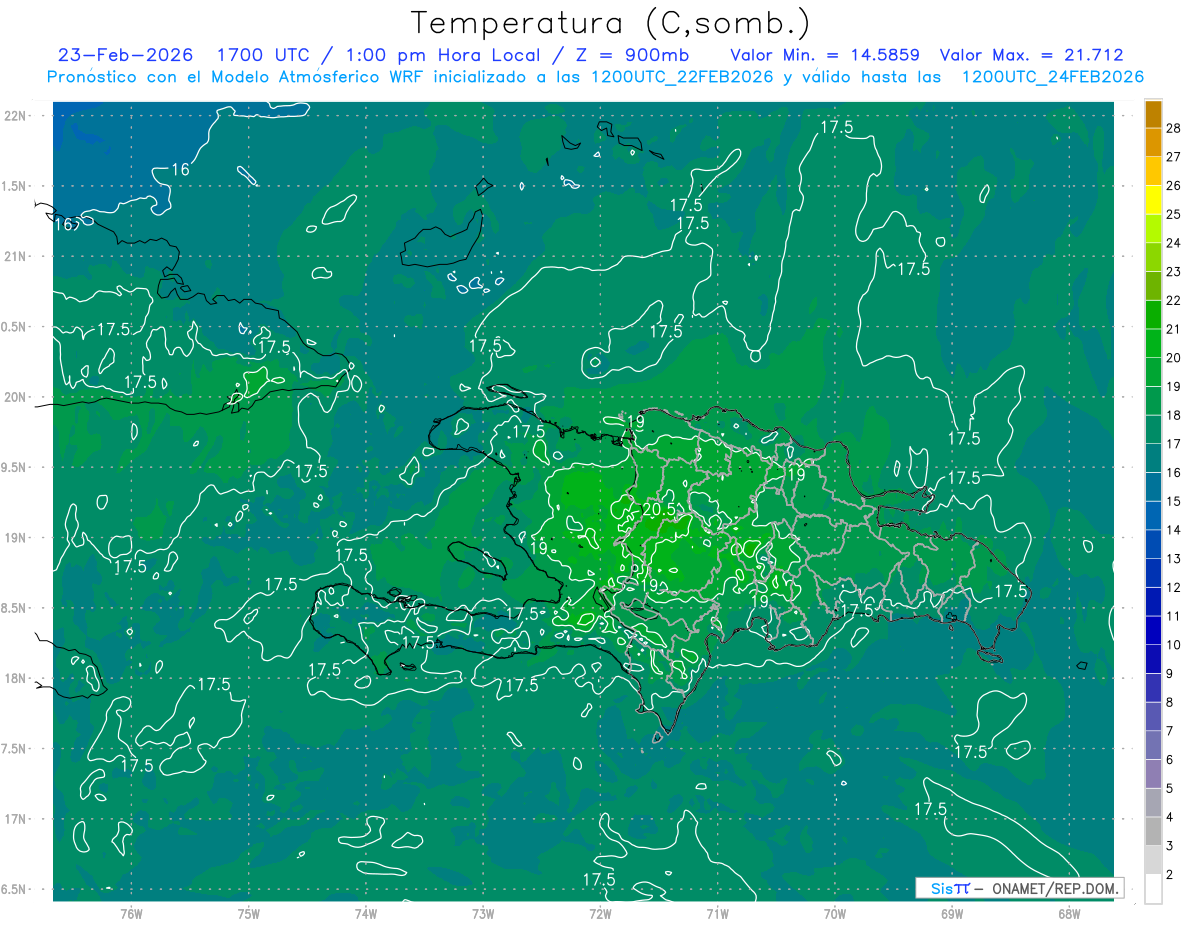Click the "74W" longitude axis label
The image size is (1200, 927).
click(x=365, y=913)
